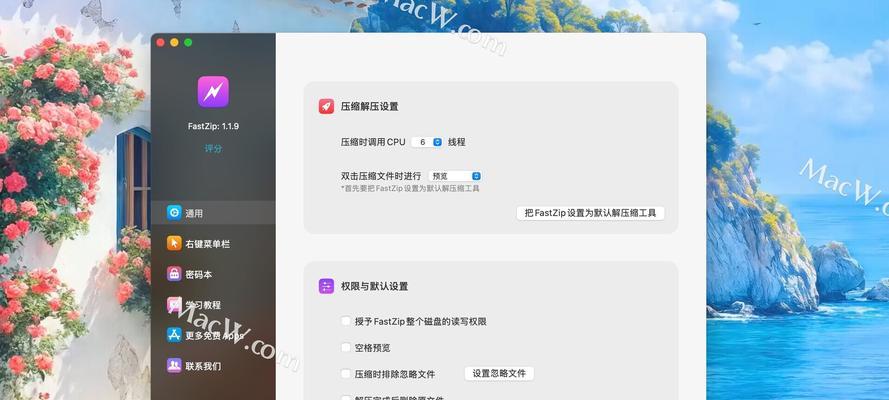
Task: Open the 双击压缩文件时进行 预览 dropdown
Action: 455,176
